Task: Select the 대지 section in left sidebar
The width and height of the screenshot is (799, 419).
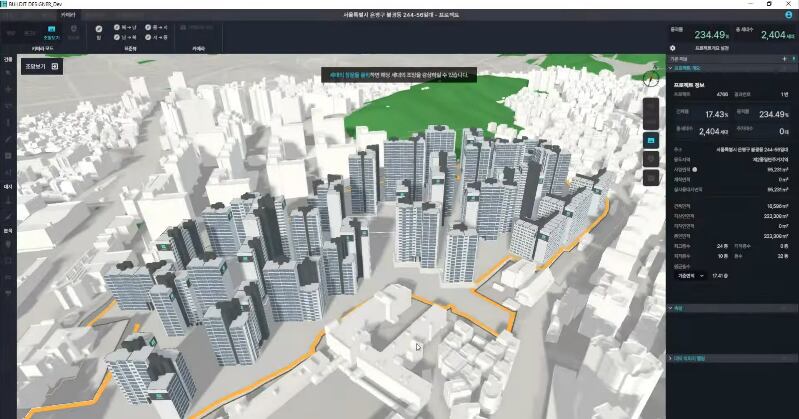Action: click(7, 186)
